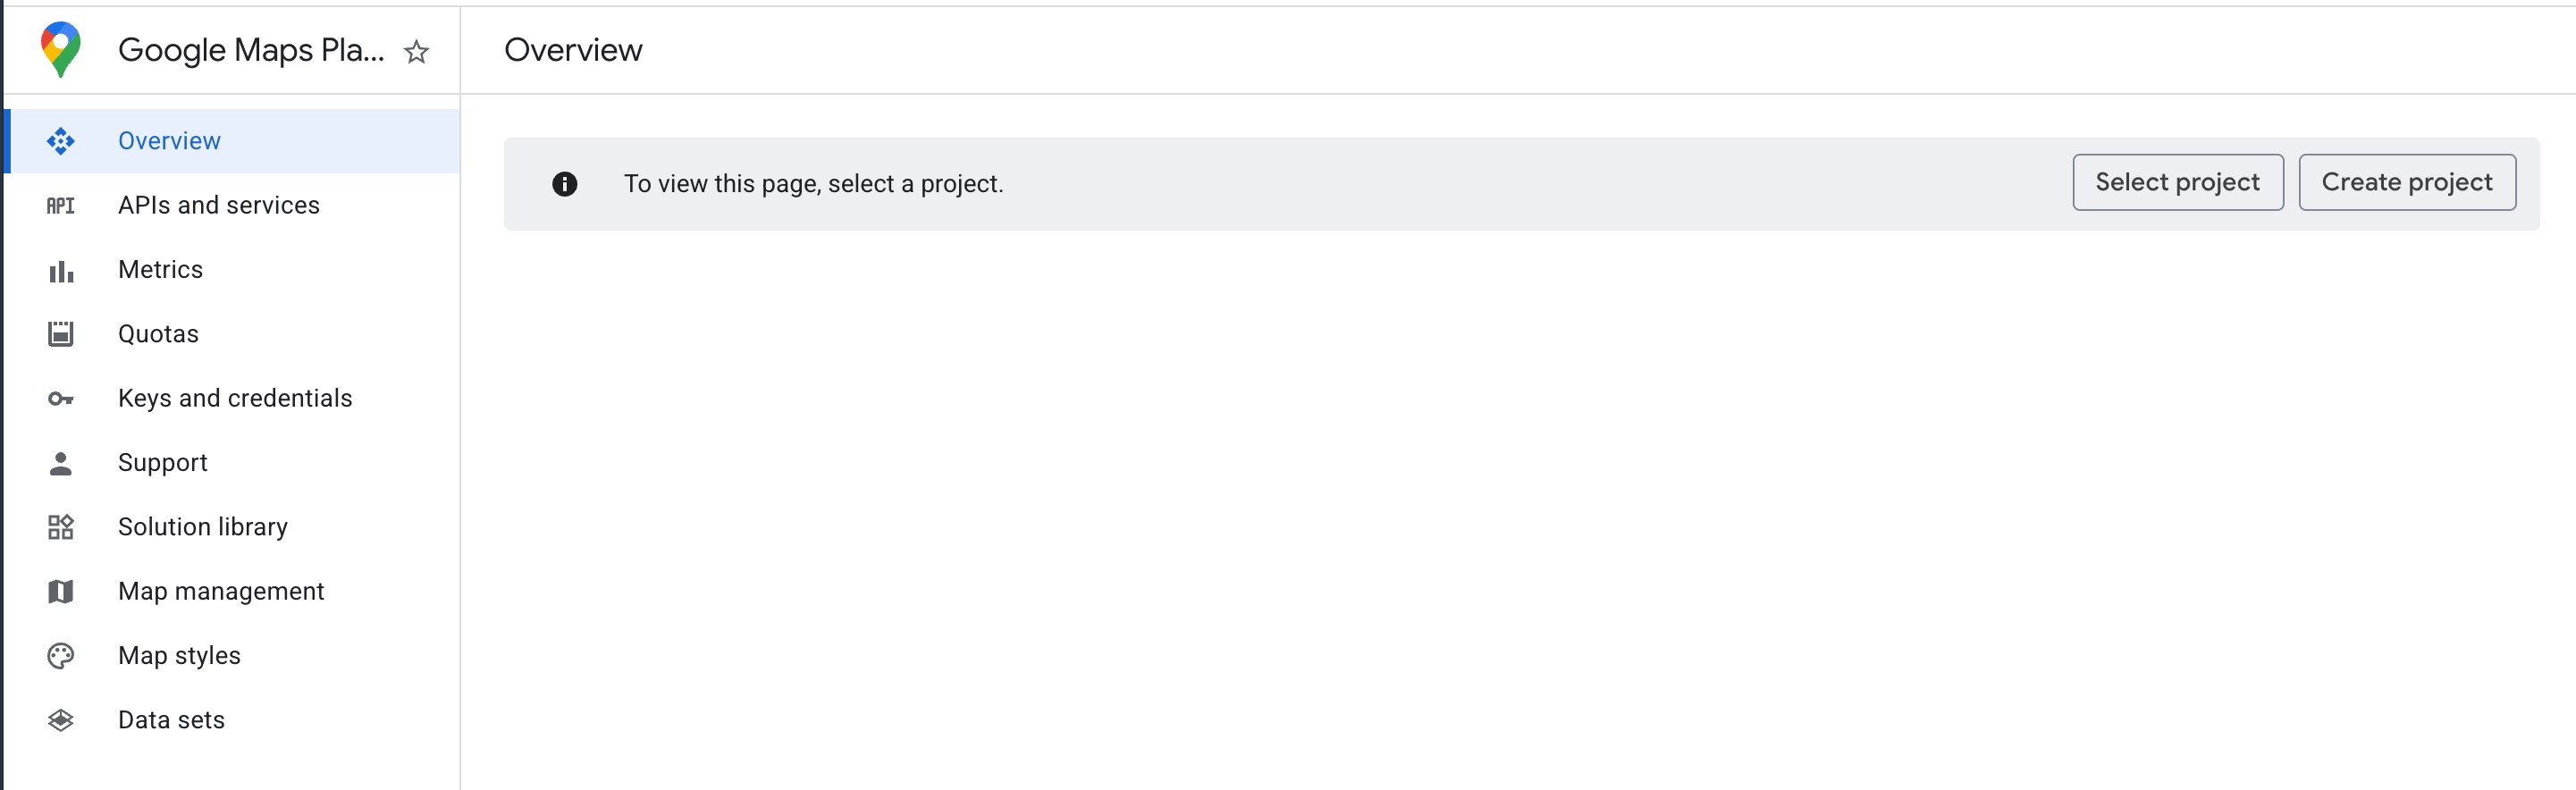Open the Solution library section
The width and height of the screenshot is (2576, 790).
point(203,527)
